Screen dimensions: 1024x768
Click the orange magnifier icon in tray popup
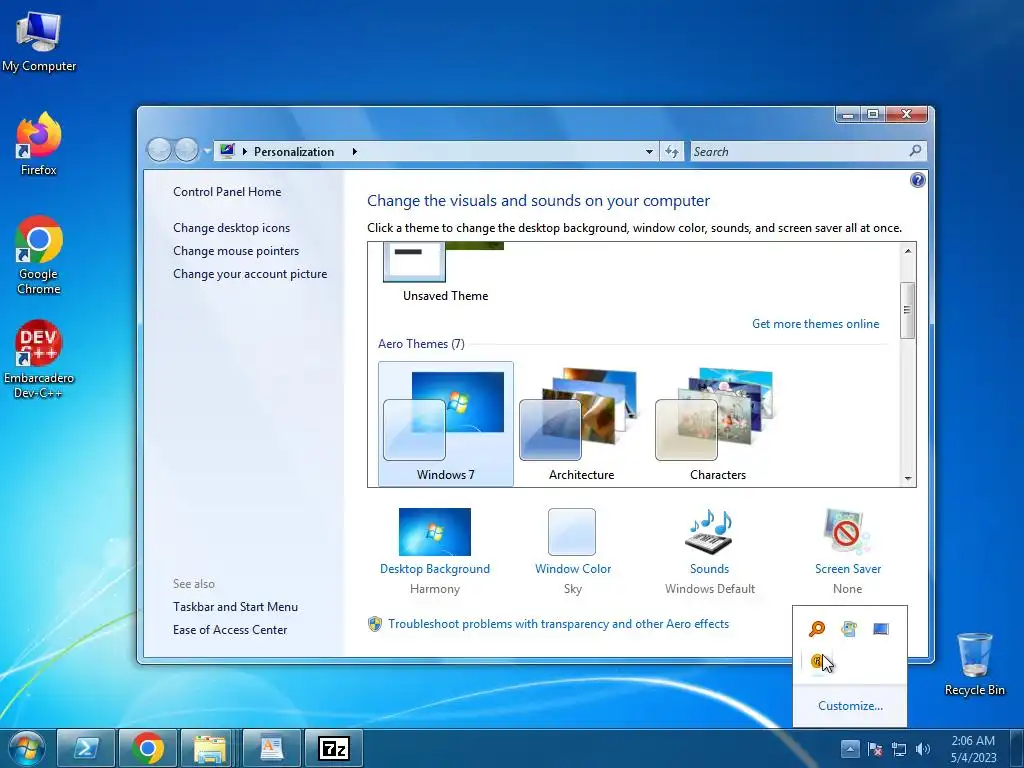[x=817, y=628]
